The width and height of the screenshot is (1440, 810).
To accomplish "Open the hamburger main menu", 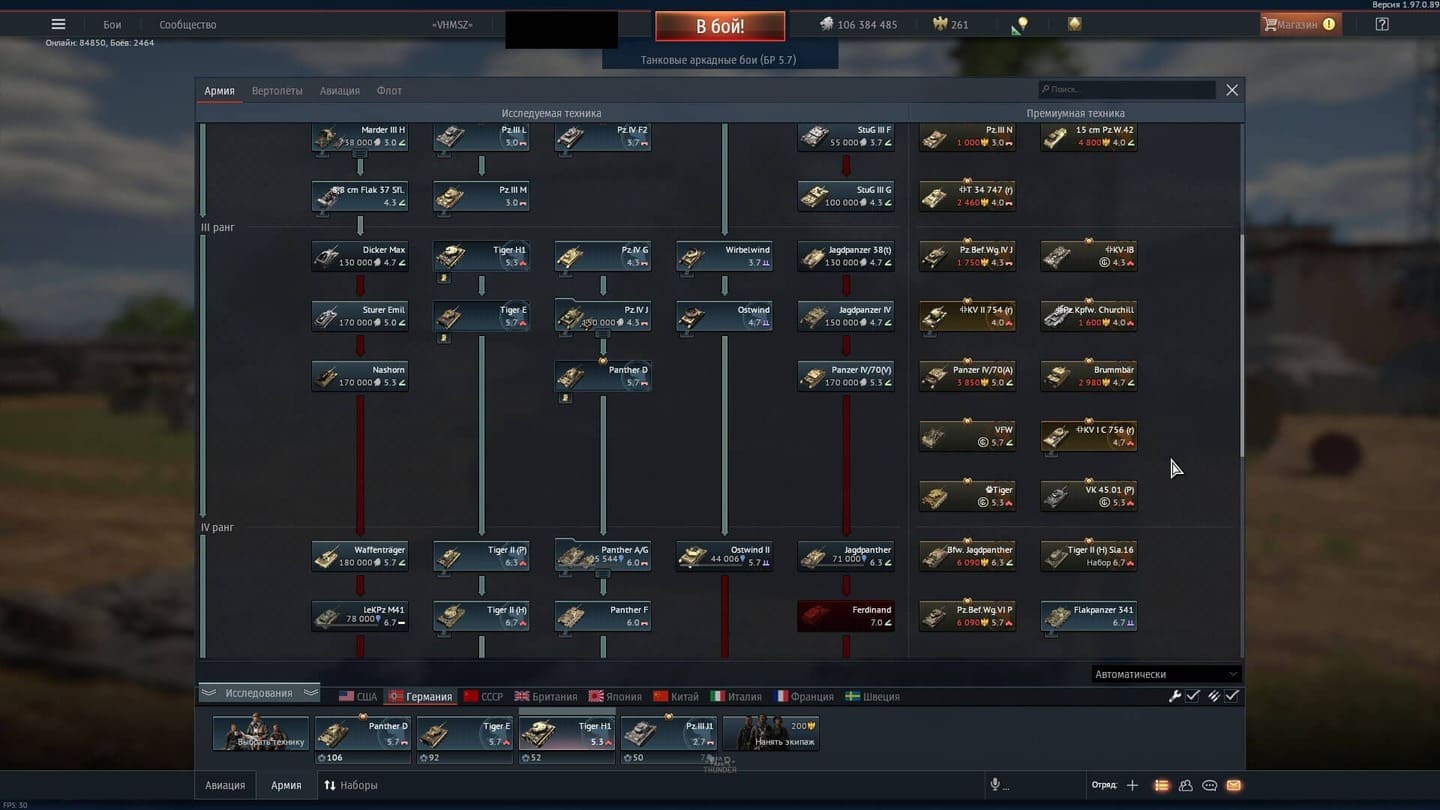I will [x=58, y=24].
